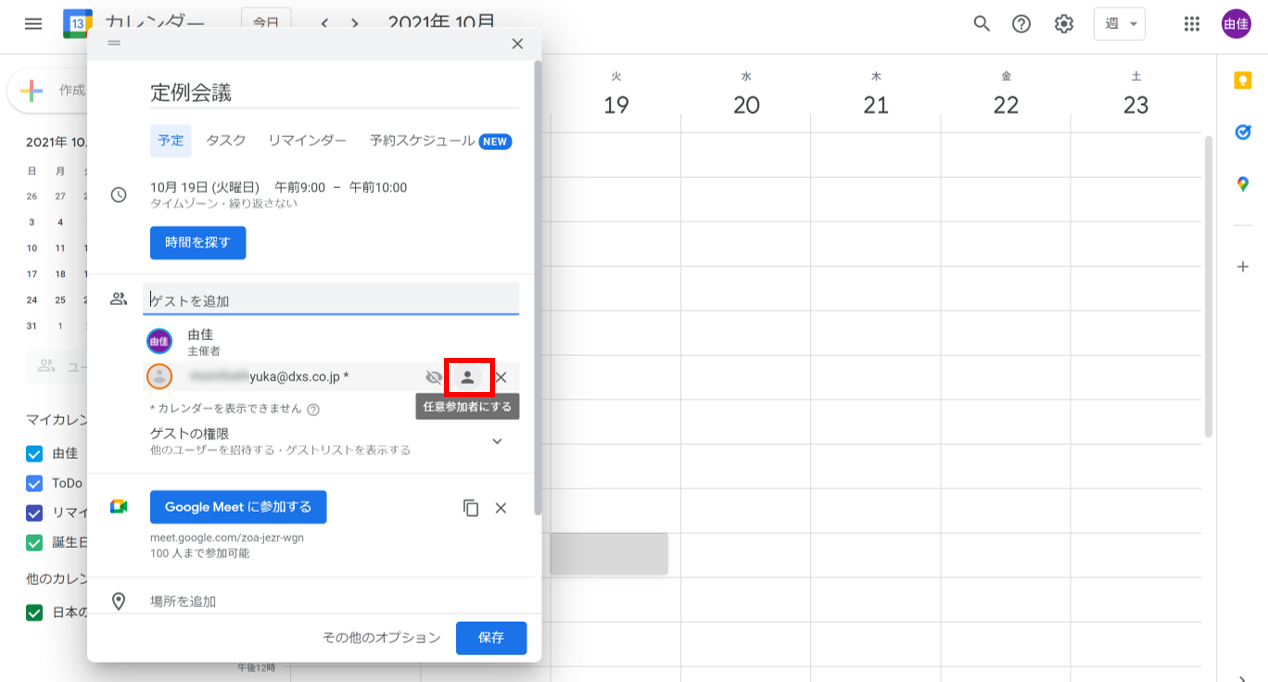
Task: Open the settings gear menu
Action: click(x=1064, y=24)
